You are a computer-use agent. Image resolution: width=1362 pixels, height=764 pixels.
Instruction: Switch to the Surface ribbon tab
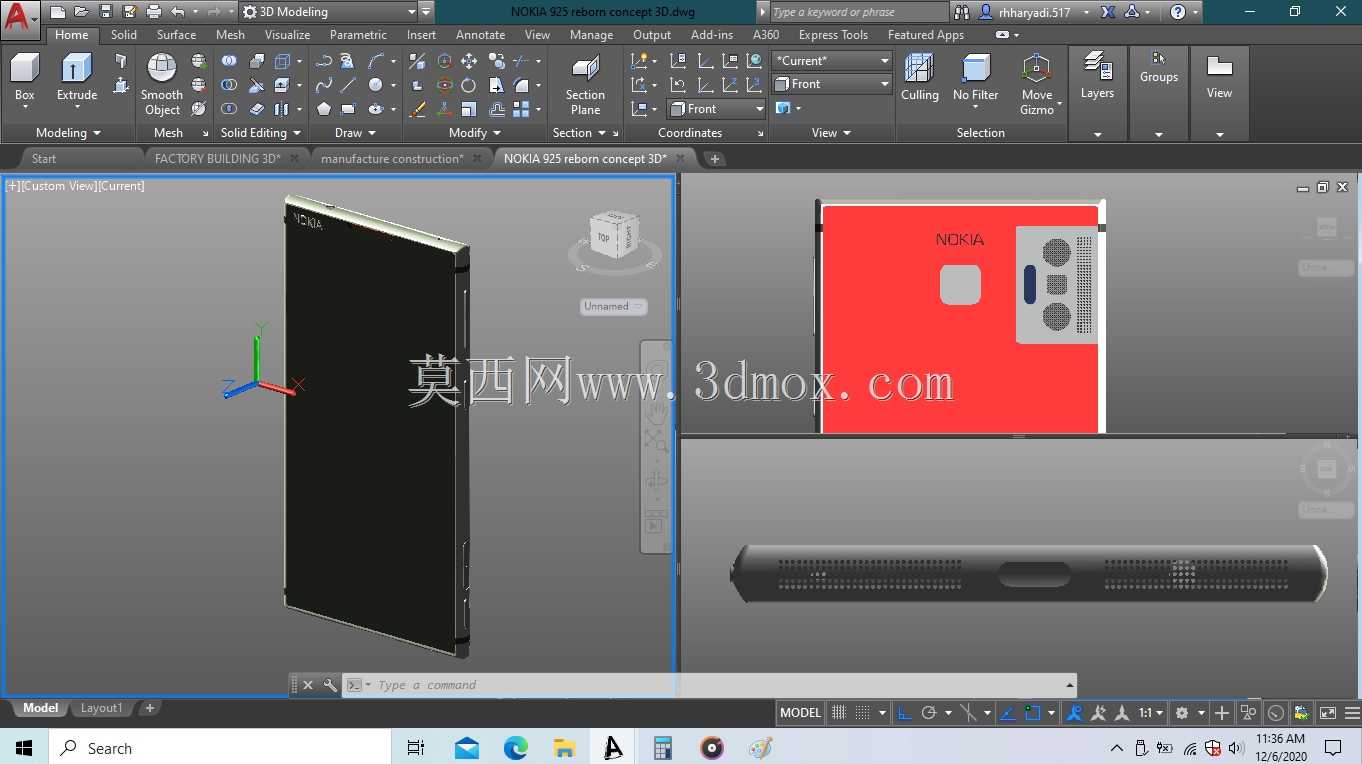click(176, 35)
